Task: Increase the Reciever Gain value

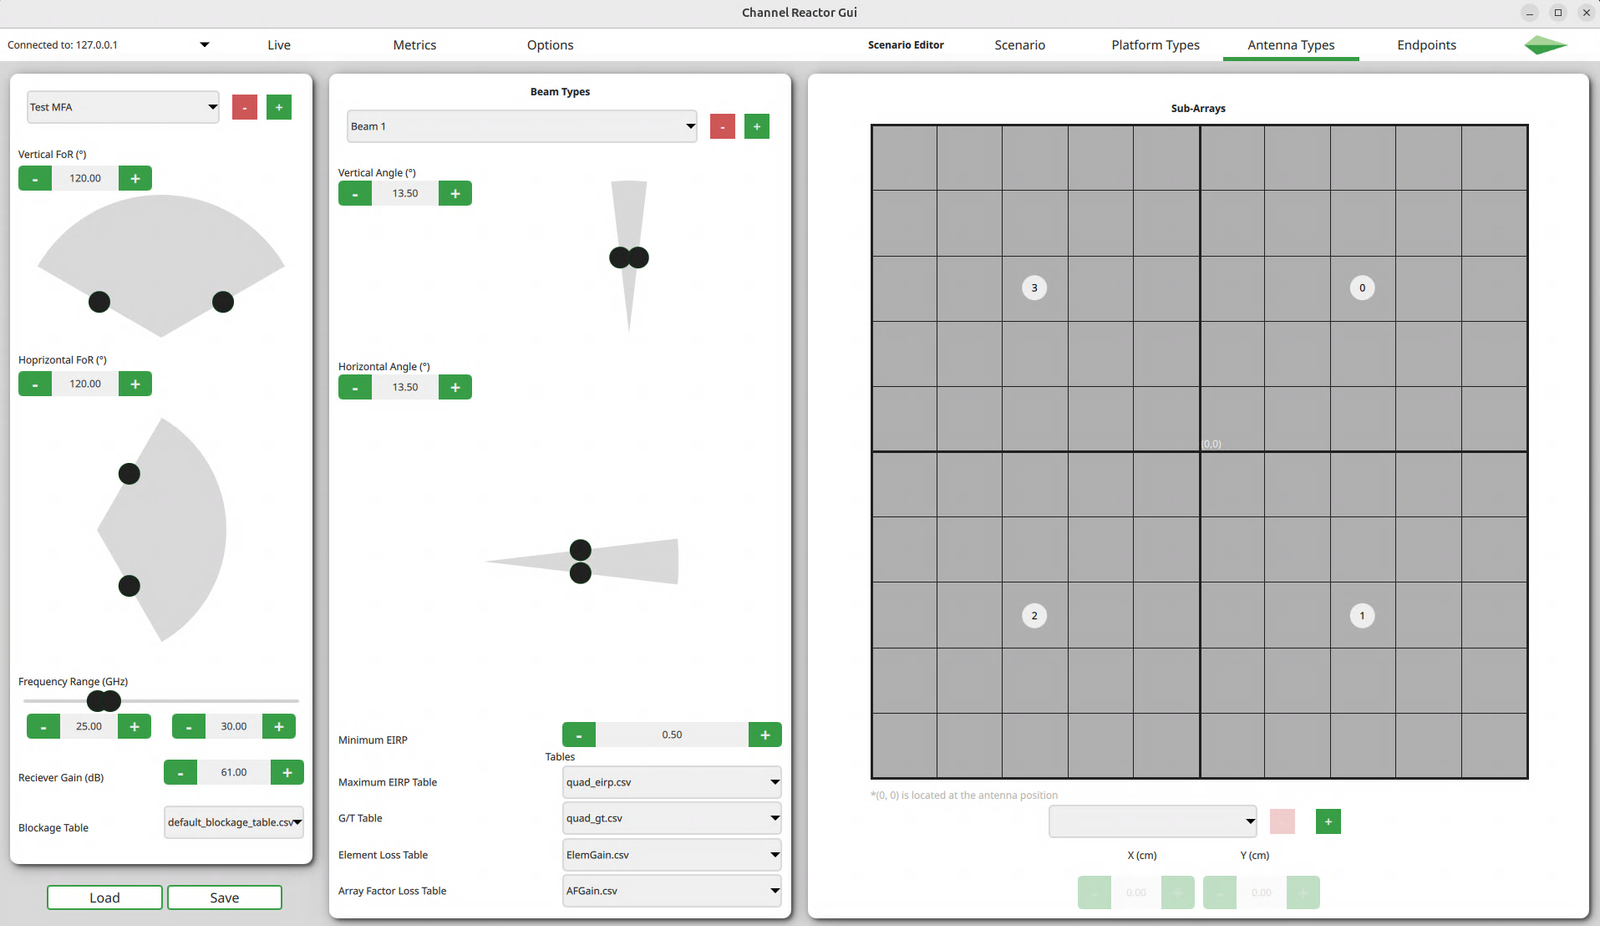Action: (287, 772)
